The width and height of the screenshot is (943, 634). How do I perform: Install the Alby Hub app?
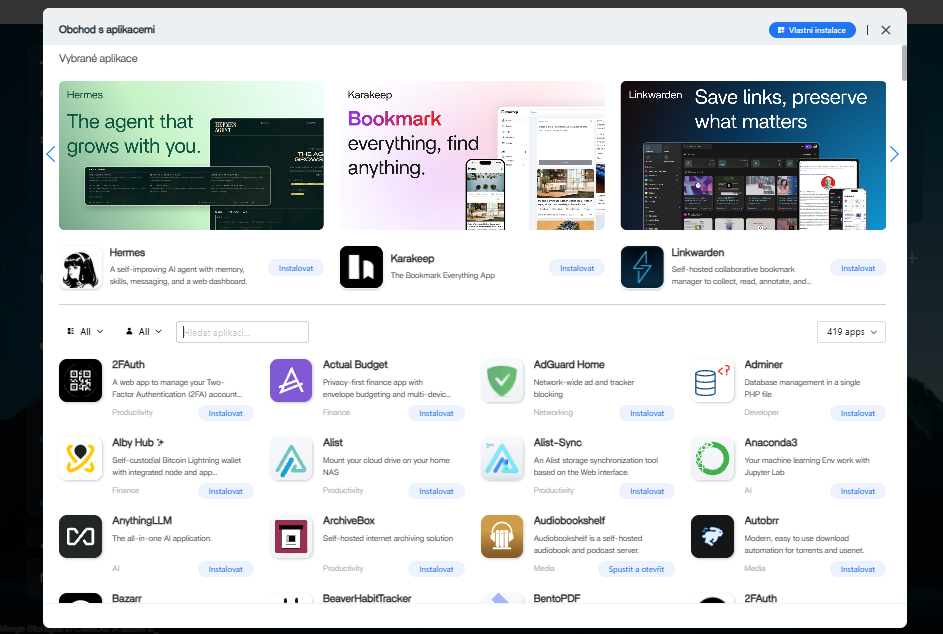[x=226, y=491]
